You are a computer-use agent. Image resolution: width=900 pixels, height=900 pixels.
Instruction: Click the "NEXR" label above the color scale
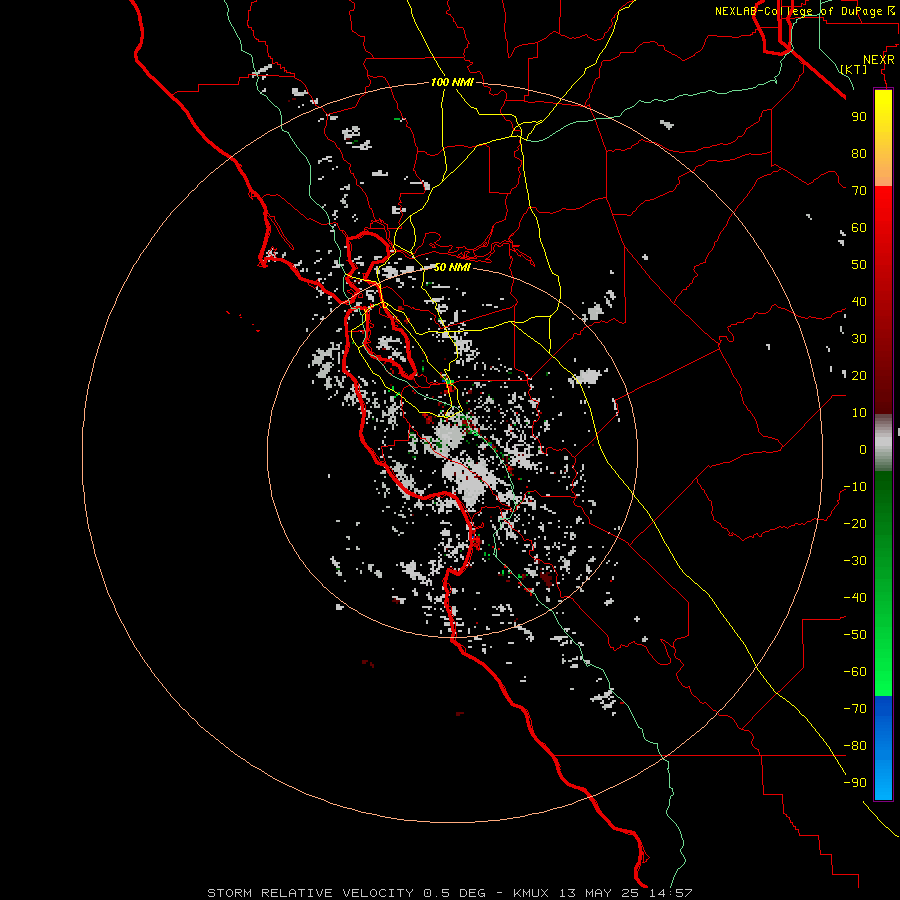point(878,60)
